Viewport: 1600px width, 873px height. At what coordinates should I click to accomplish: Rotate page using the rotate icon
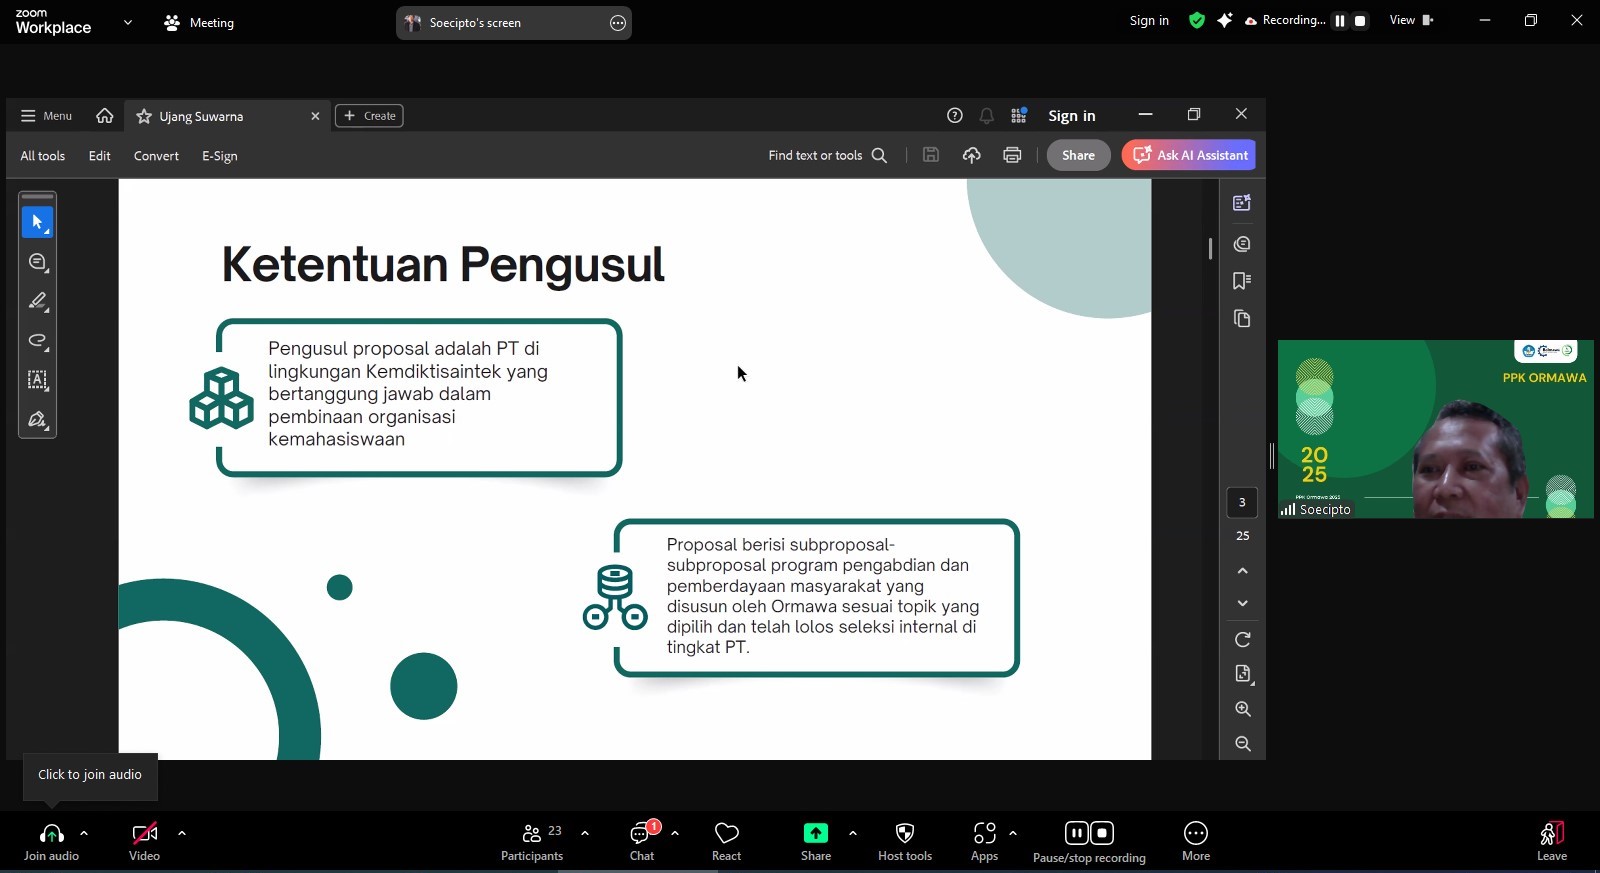[x=1243, y=640]
